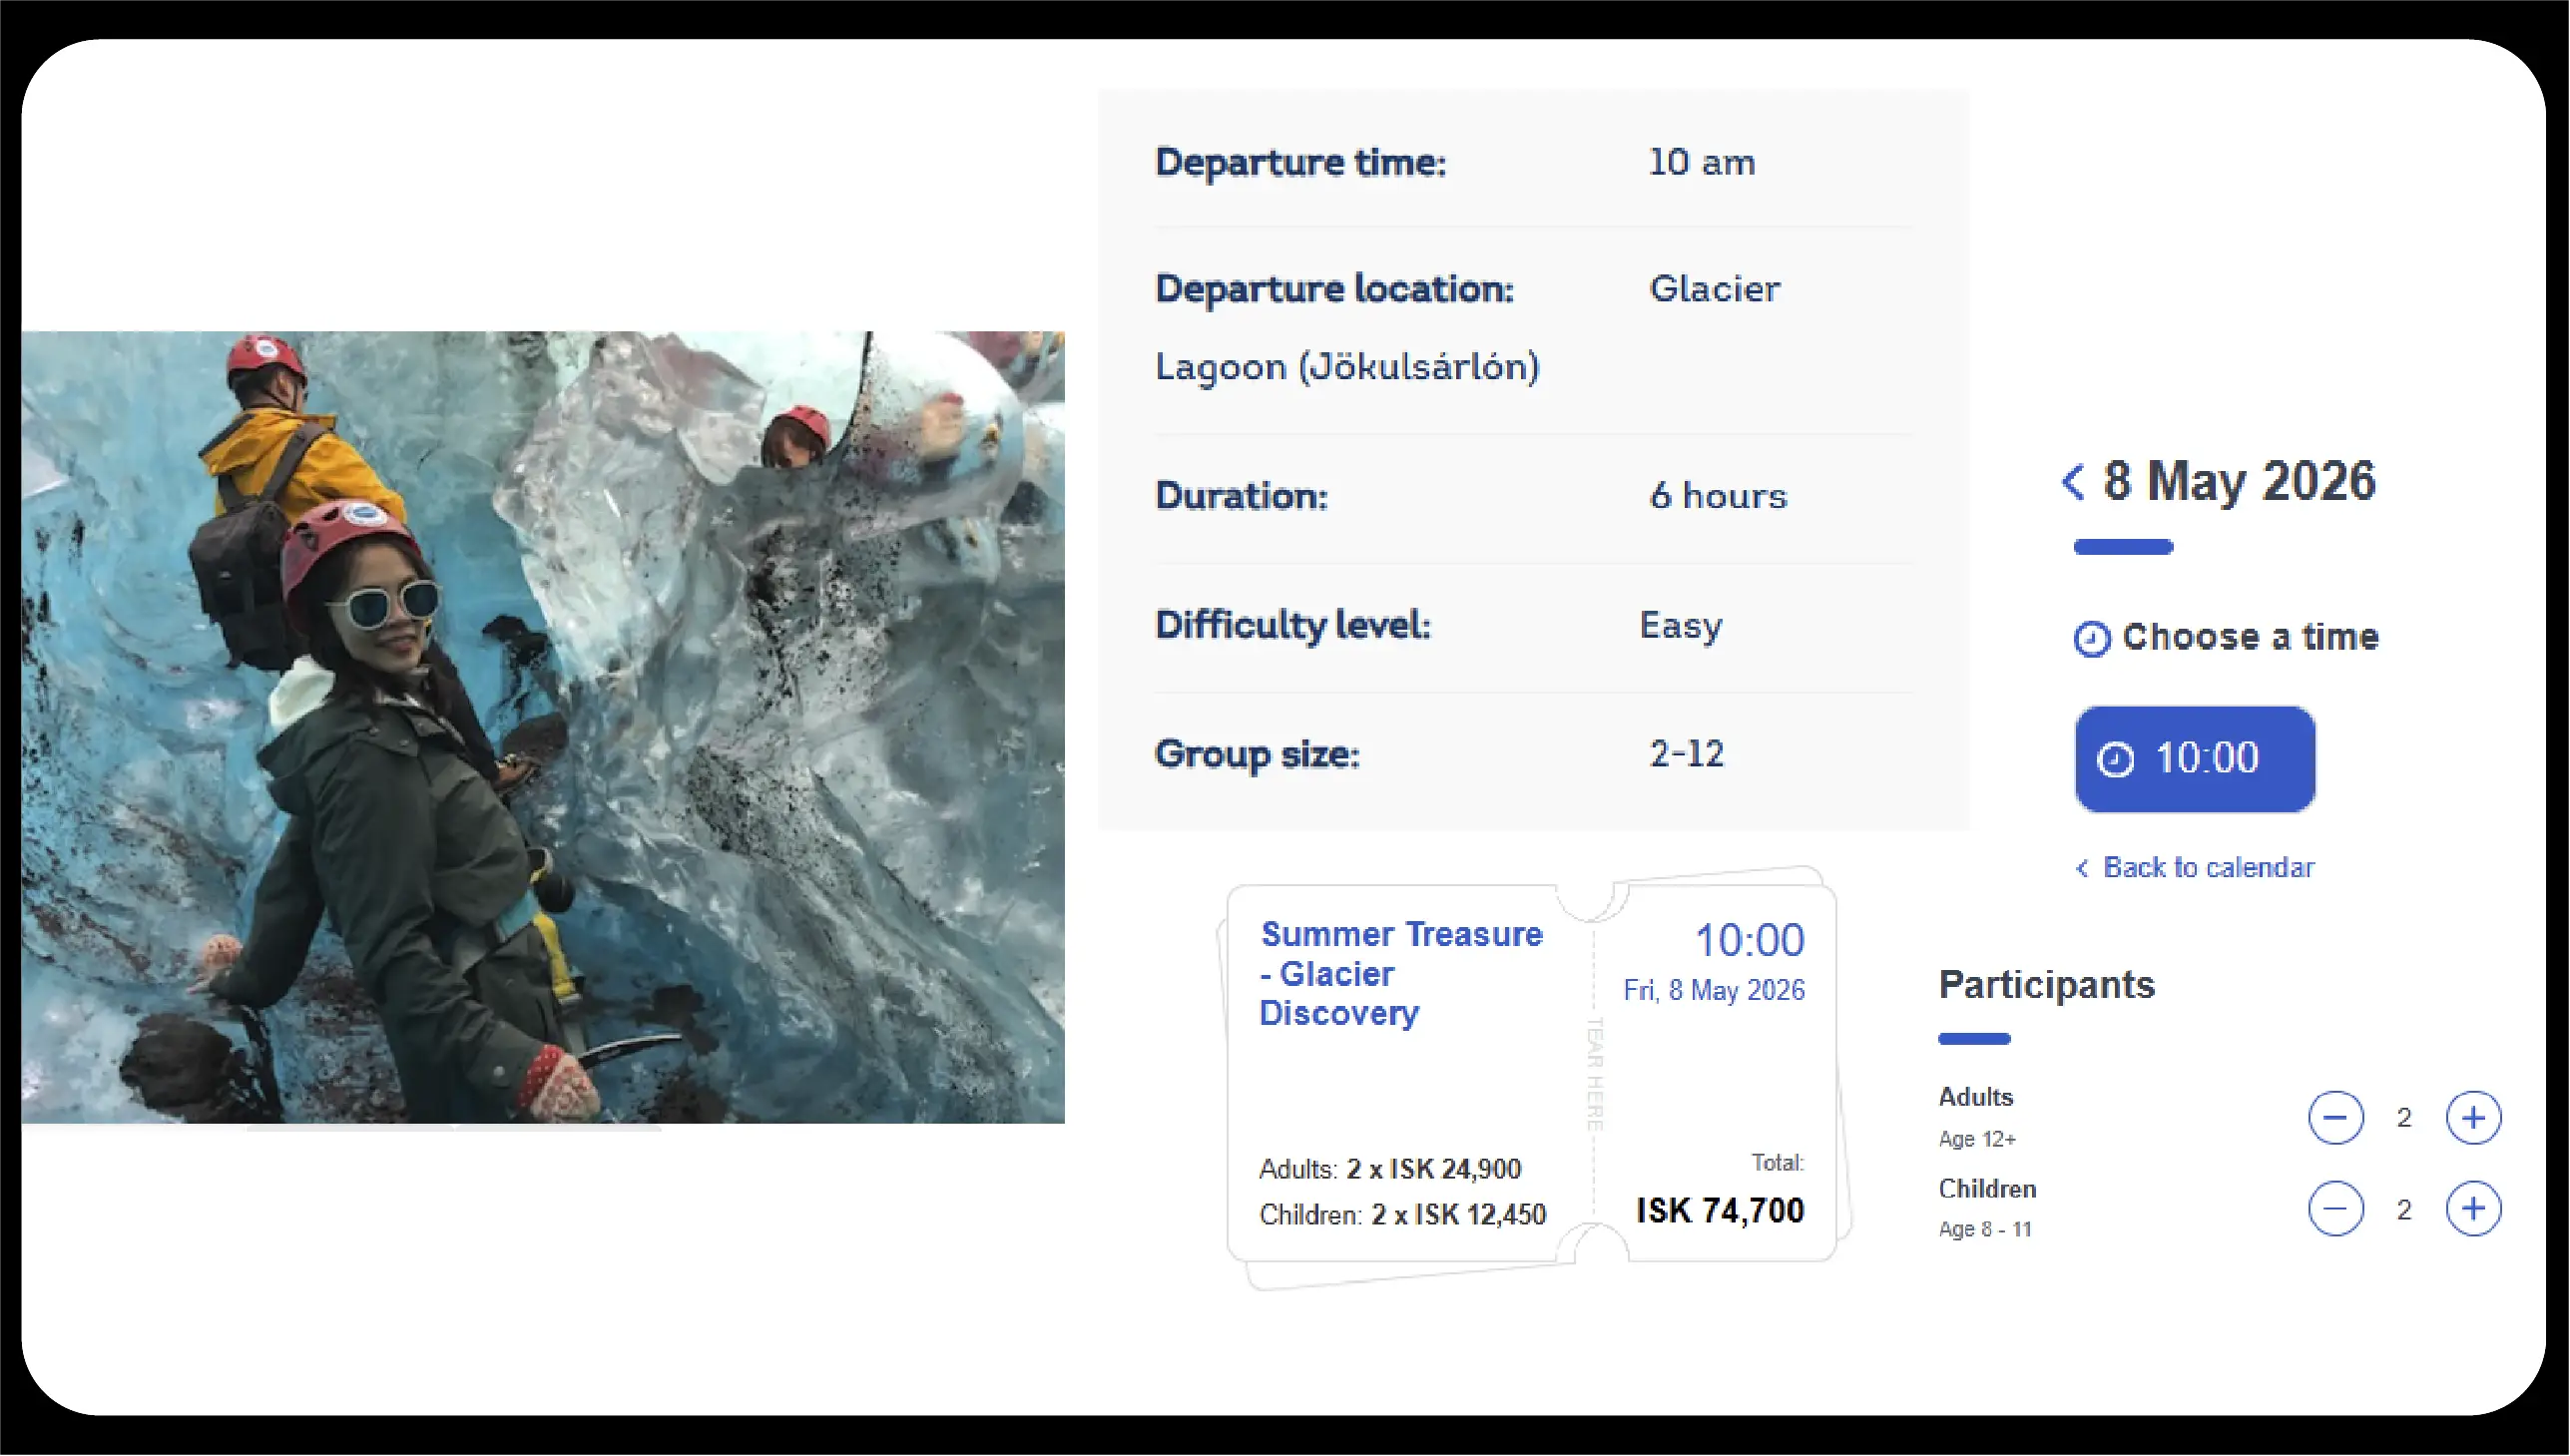Image resolution: width=2570 pixels, height=1456 pixels.
Task: Select the 10:00 time slot button
Action: coord(2194,758)
